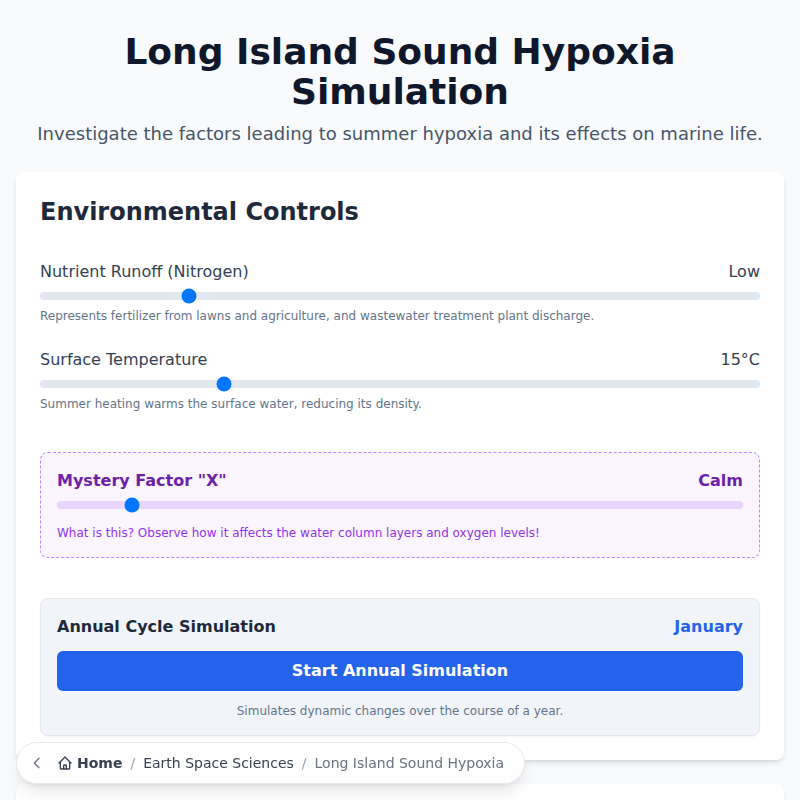Click the Surface Temperature label
The width and height of the screenshot is (800, 800).
click(123, 359)
